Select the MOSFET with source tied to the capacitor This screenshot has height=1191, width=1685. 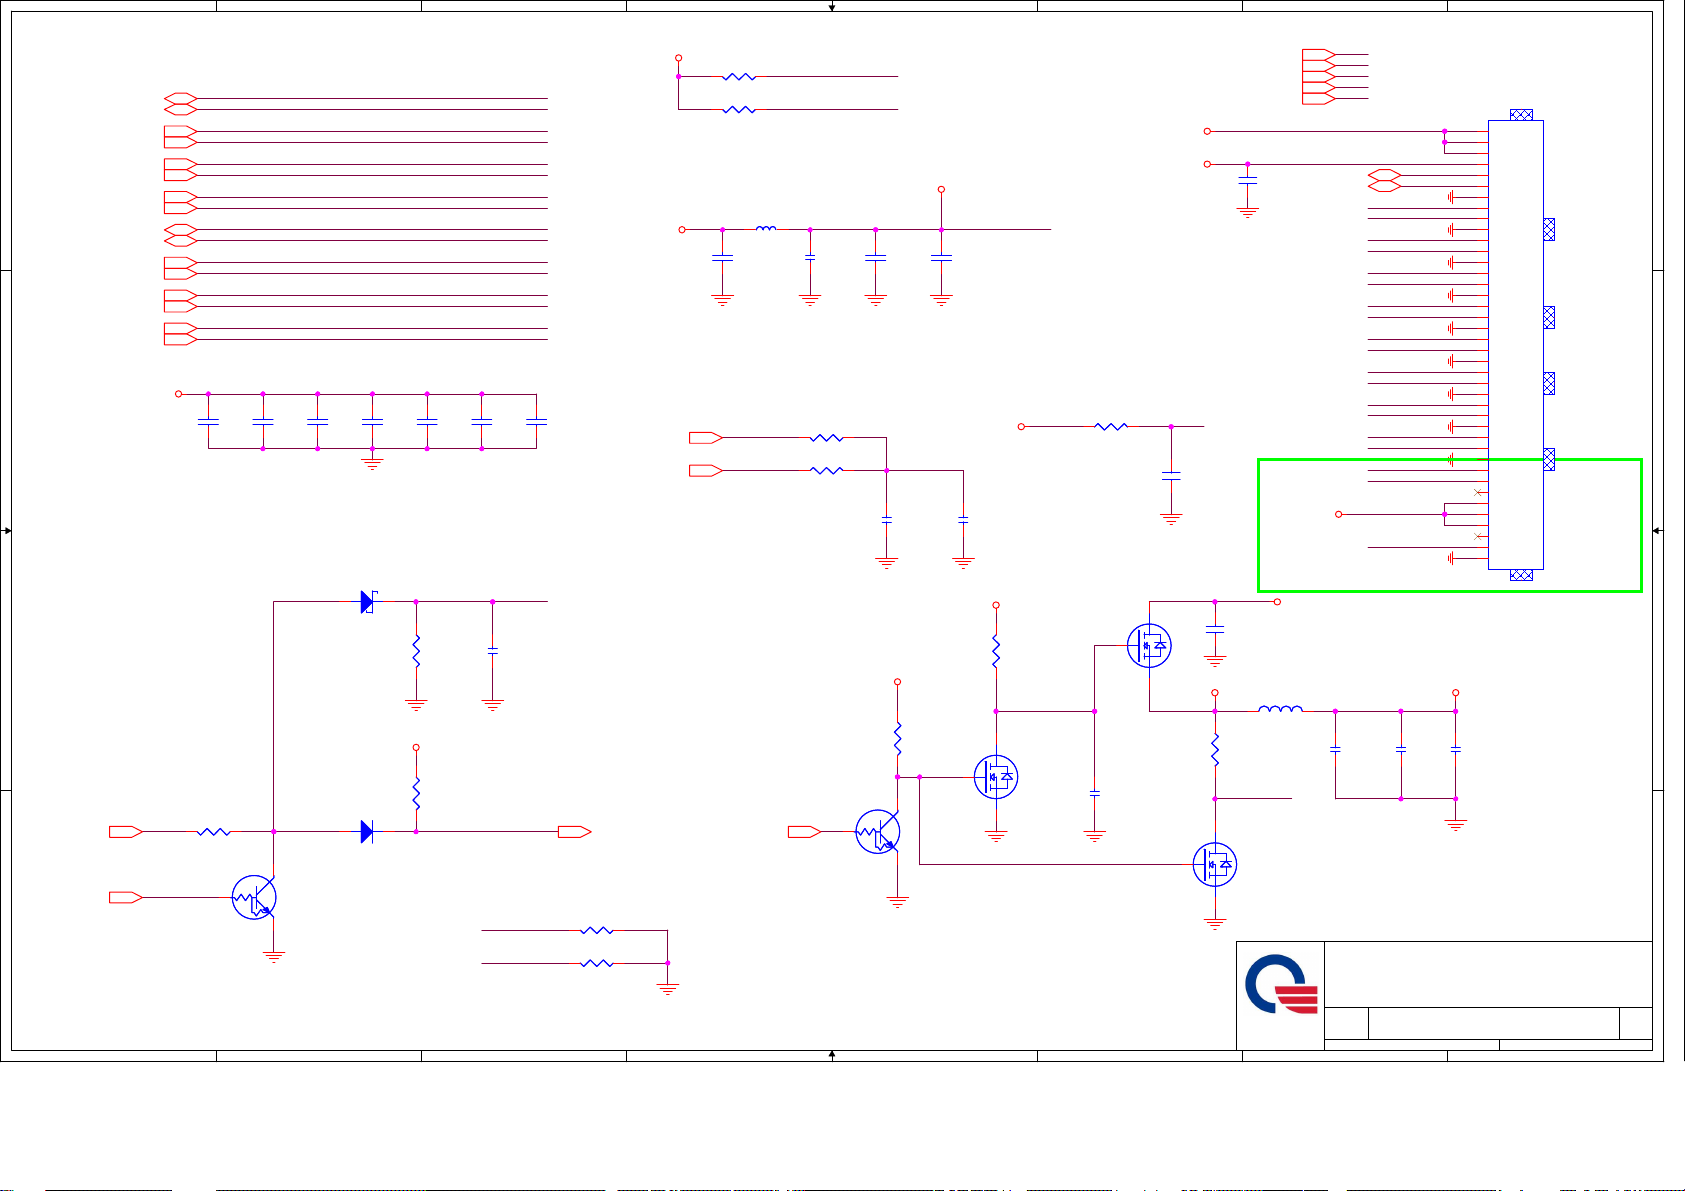tap(1149, 645)
